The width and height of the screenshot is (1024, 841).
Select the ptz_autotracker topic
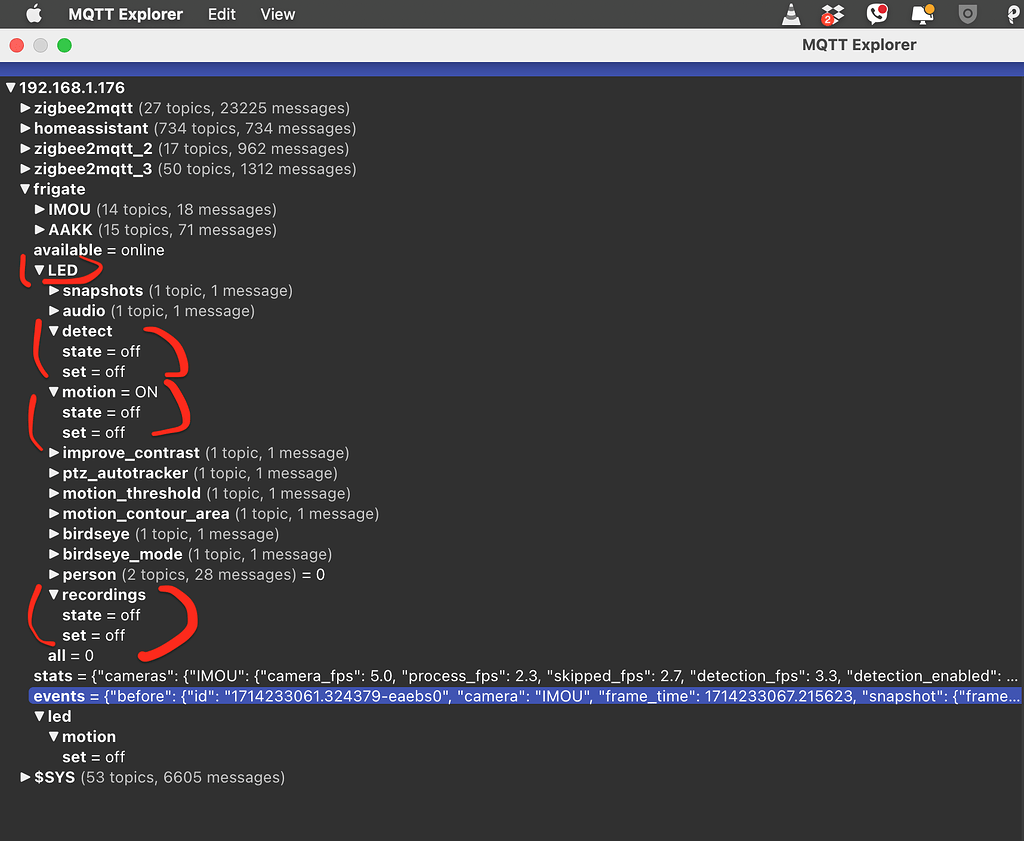125,473
